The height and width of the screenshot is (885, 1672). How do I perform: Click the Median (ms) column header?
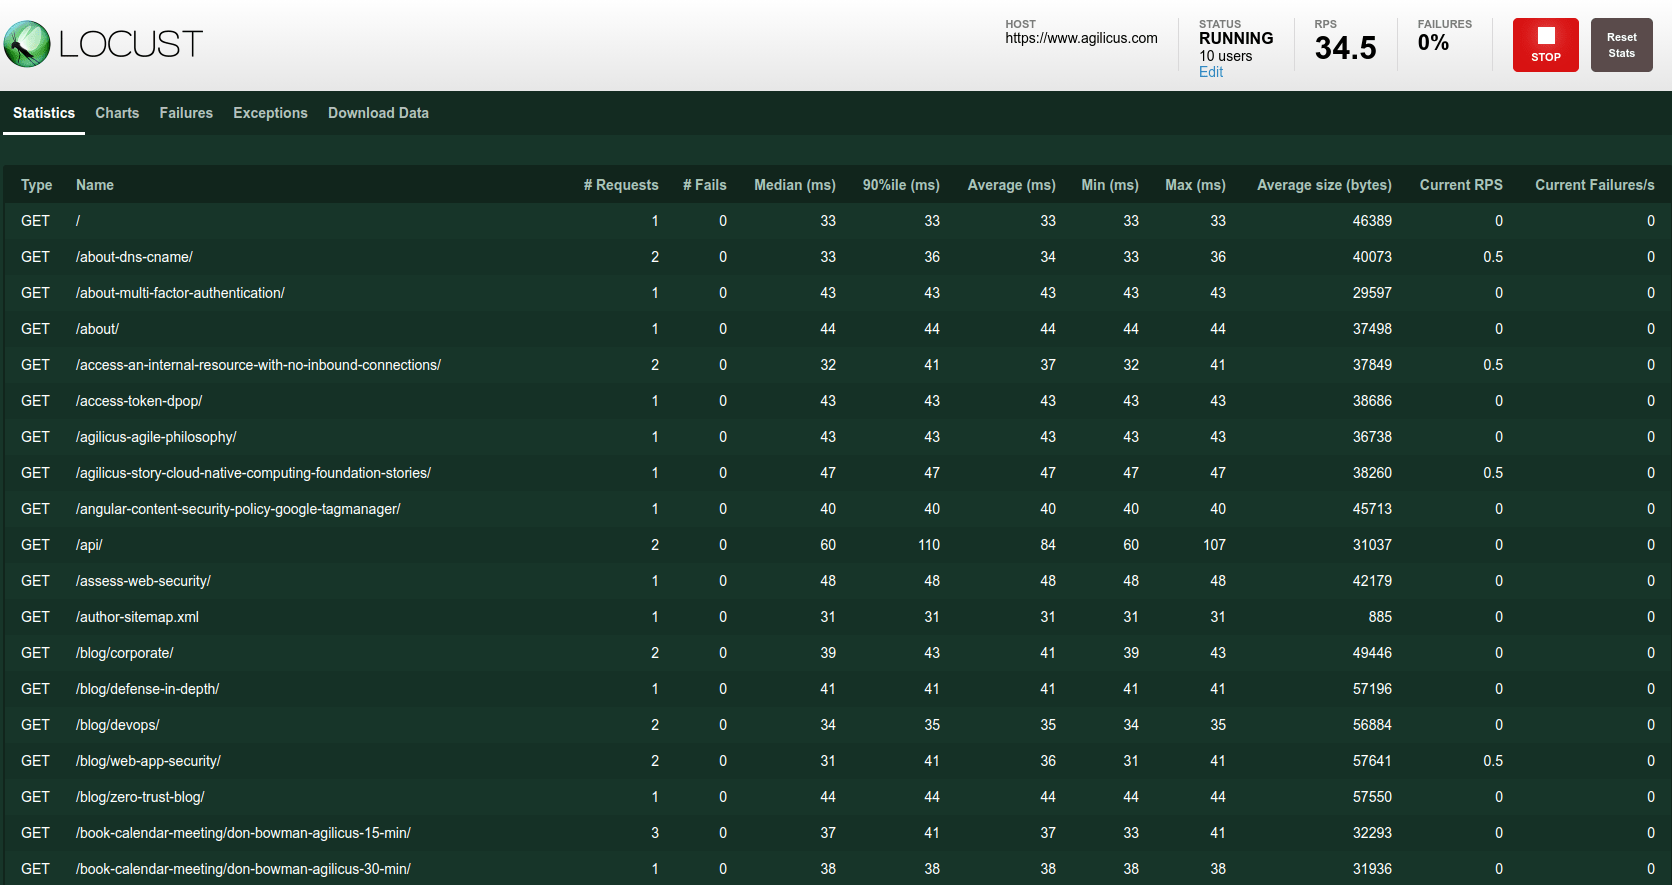794,185
